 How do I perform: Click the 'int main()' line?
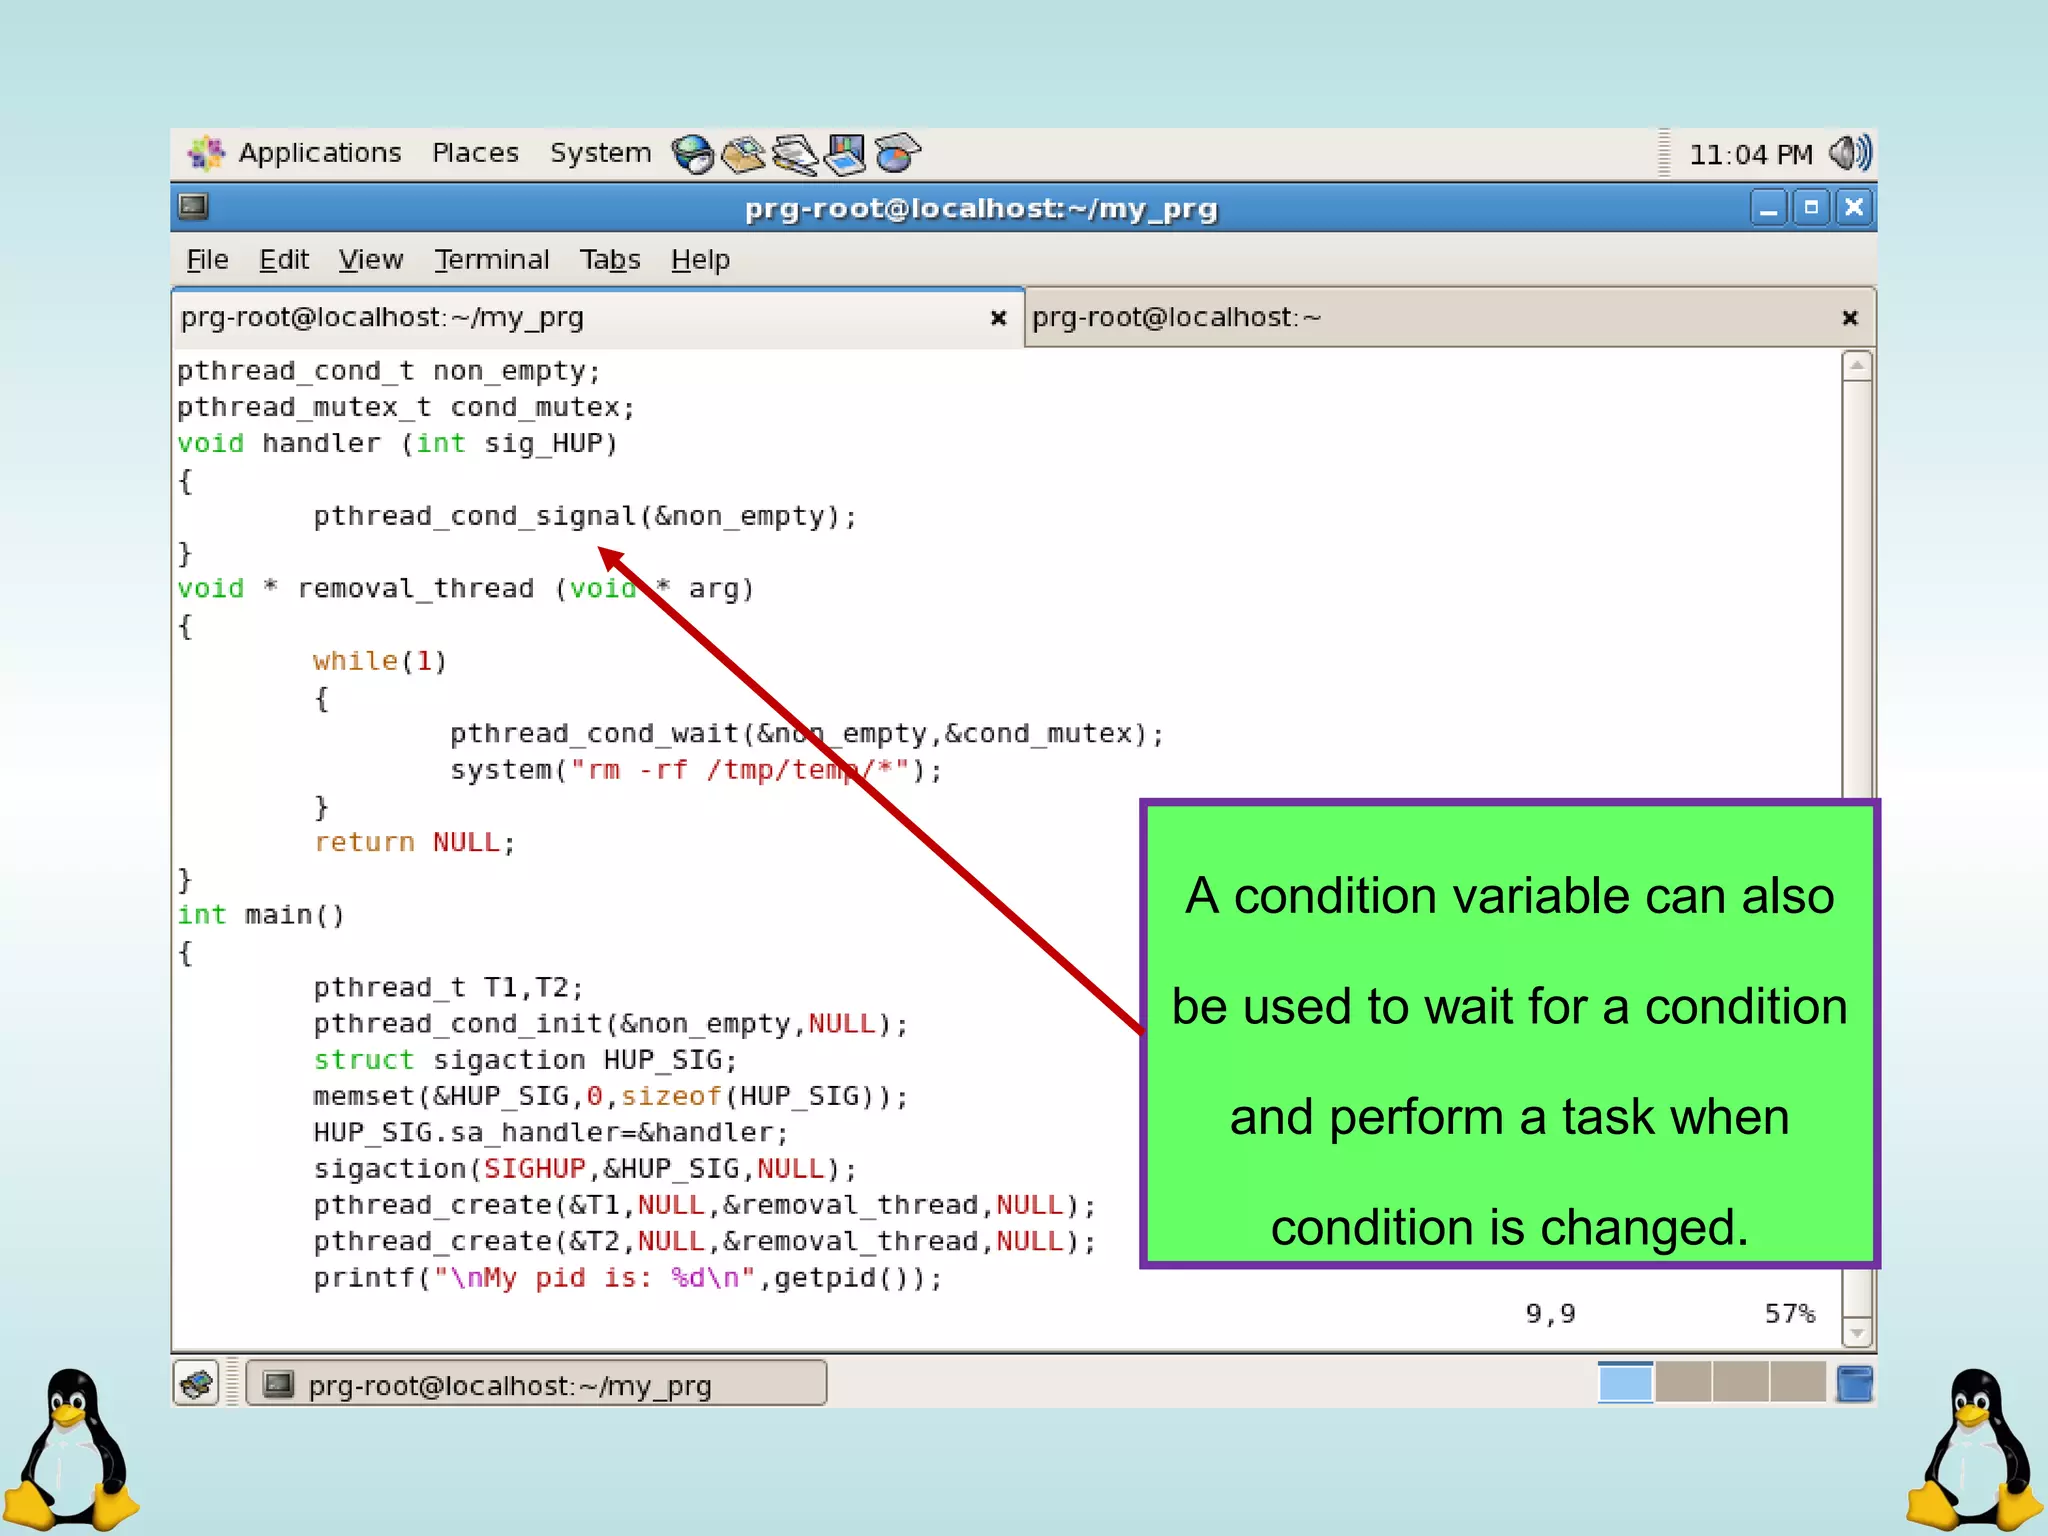tap(261, 915)
